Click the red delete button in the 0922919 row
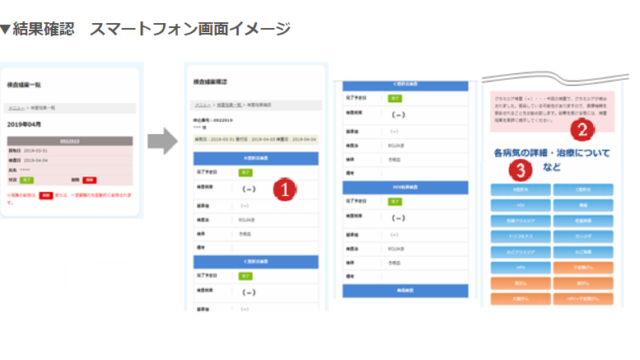Screen dimensions: 640x360 click(x=89, y=180)
